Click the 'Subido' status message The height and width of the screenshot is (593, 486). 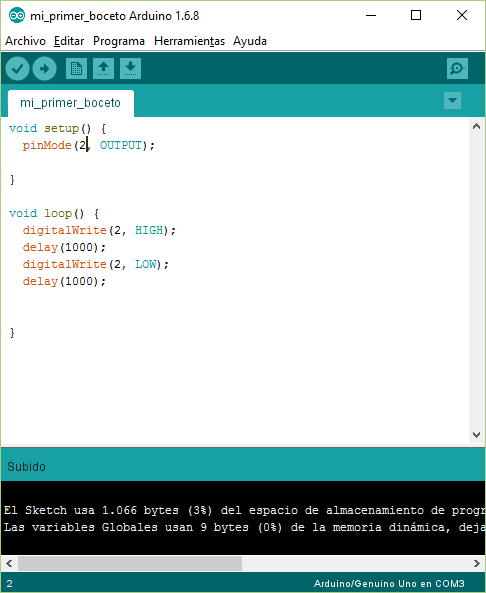click(26, 467)
